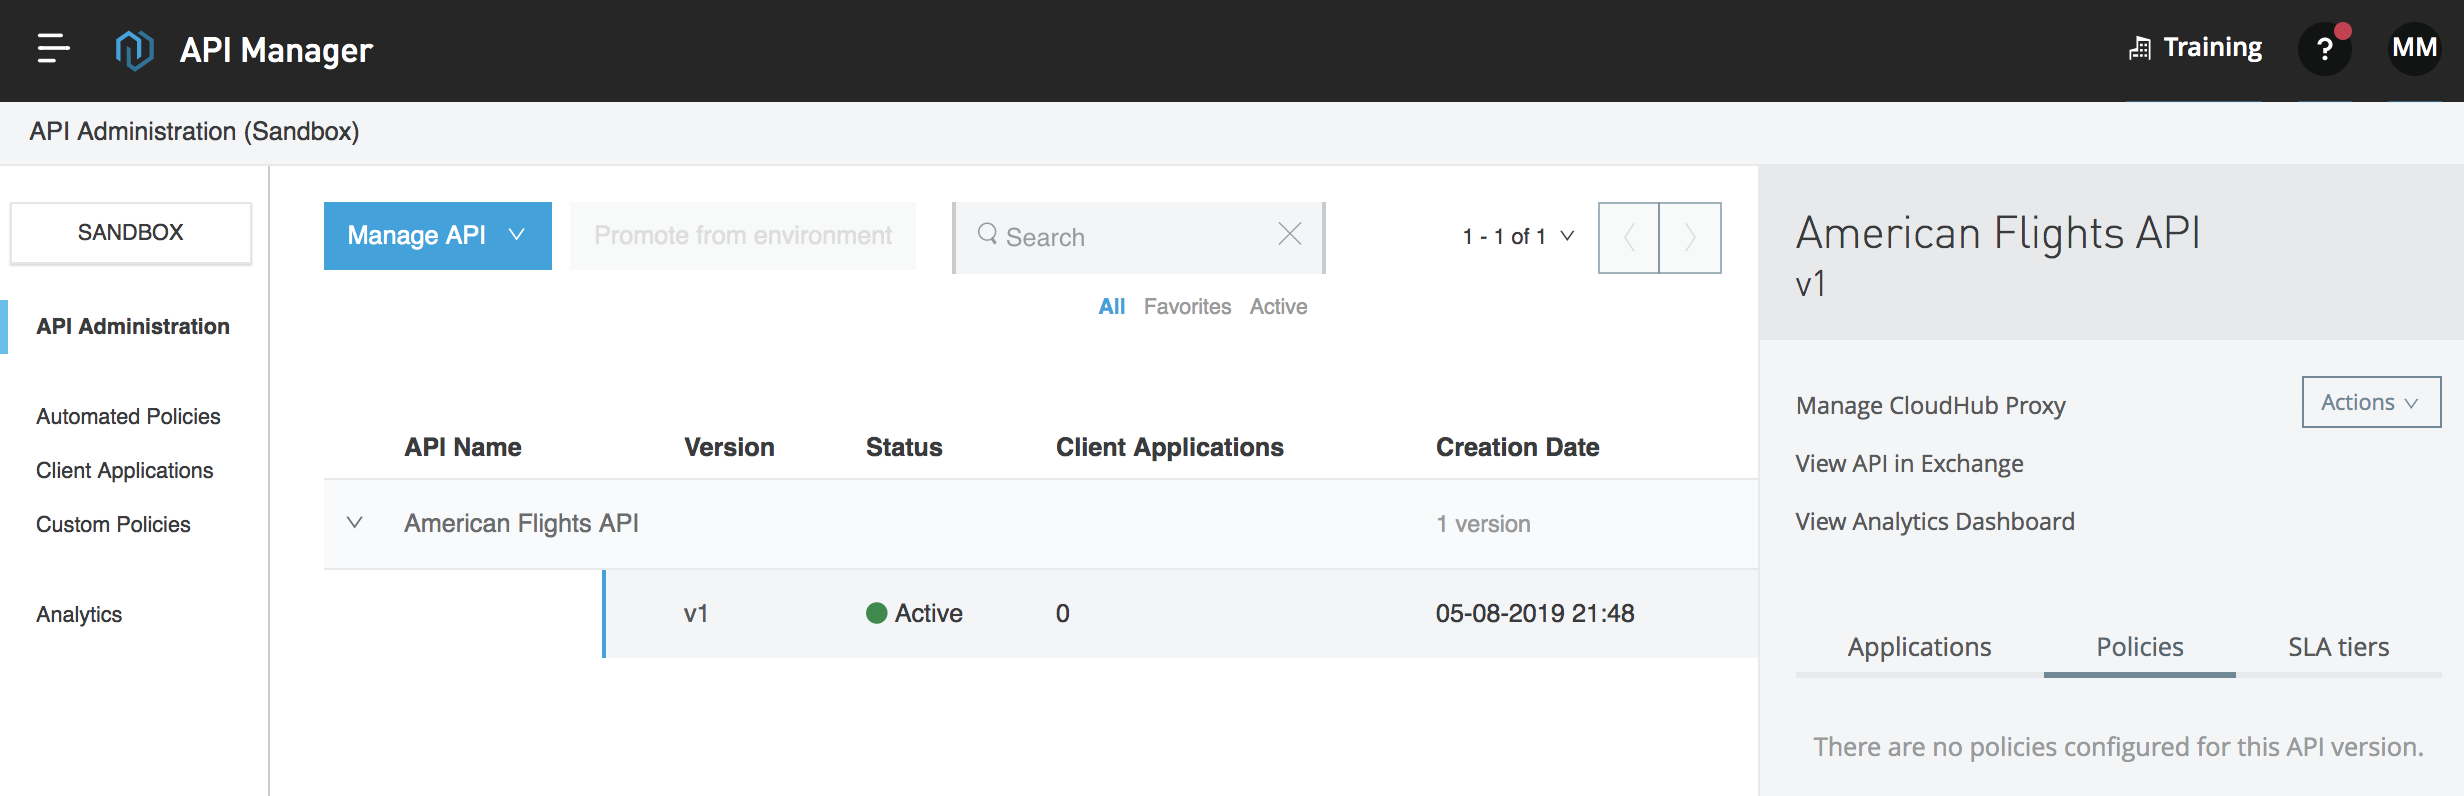Click American Flights API name in table
The image size is (2464, 796).
521,523
